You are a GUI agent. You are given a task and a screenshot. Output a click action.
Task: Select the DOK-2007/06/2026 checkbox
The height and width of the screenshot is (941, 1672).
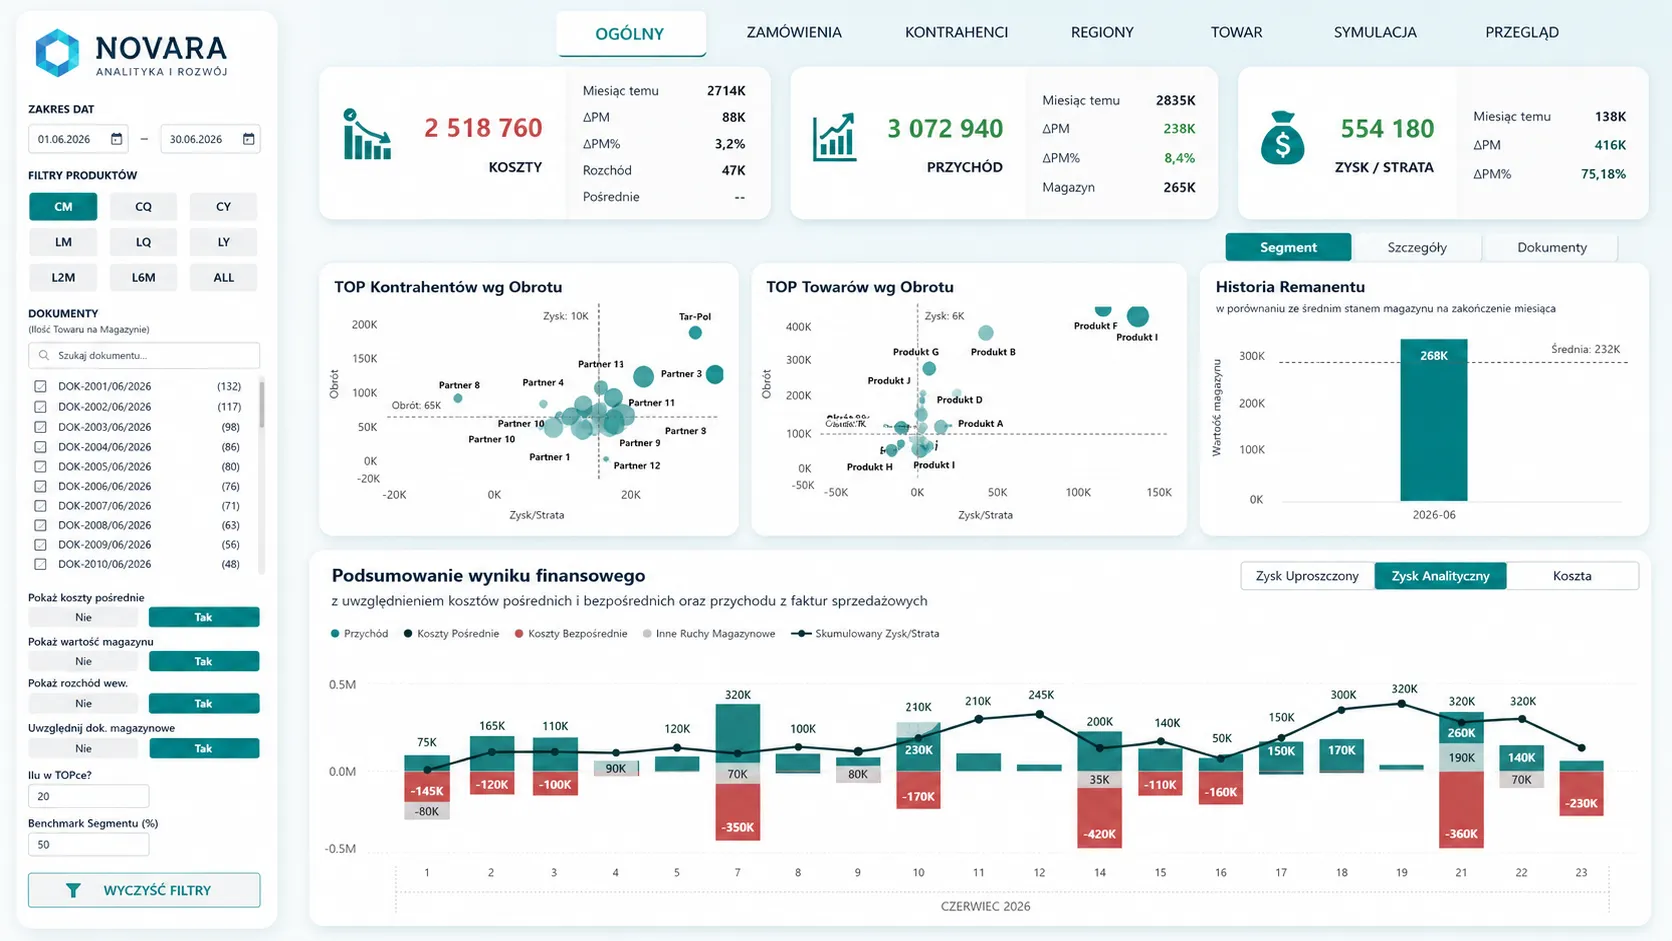pyautogui.click(x=40, y=506)
